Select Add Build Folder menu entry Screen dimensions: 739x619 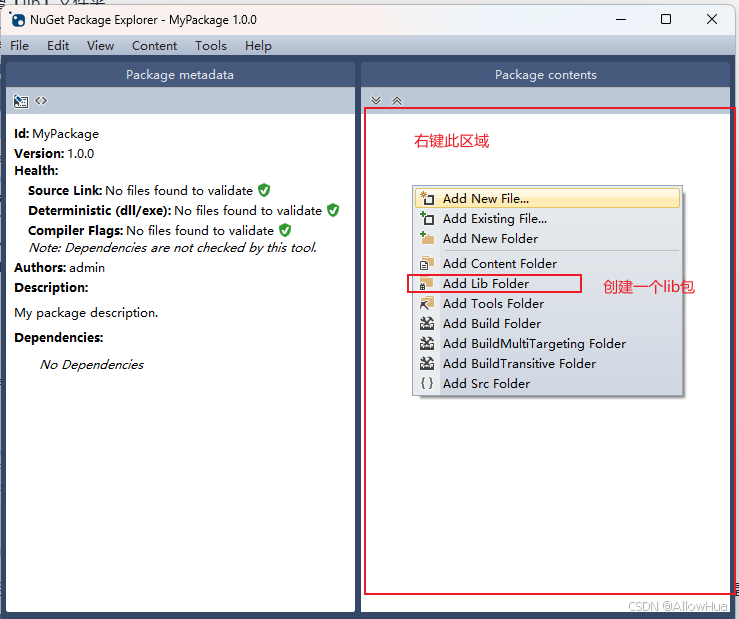coord(548,323)
